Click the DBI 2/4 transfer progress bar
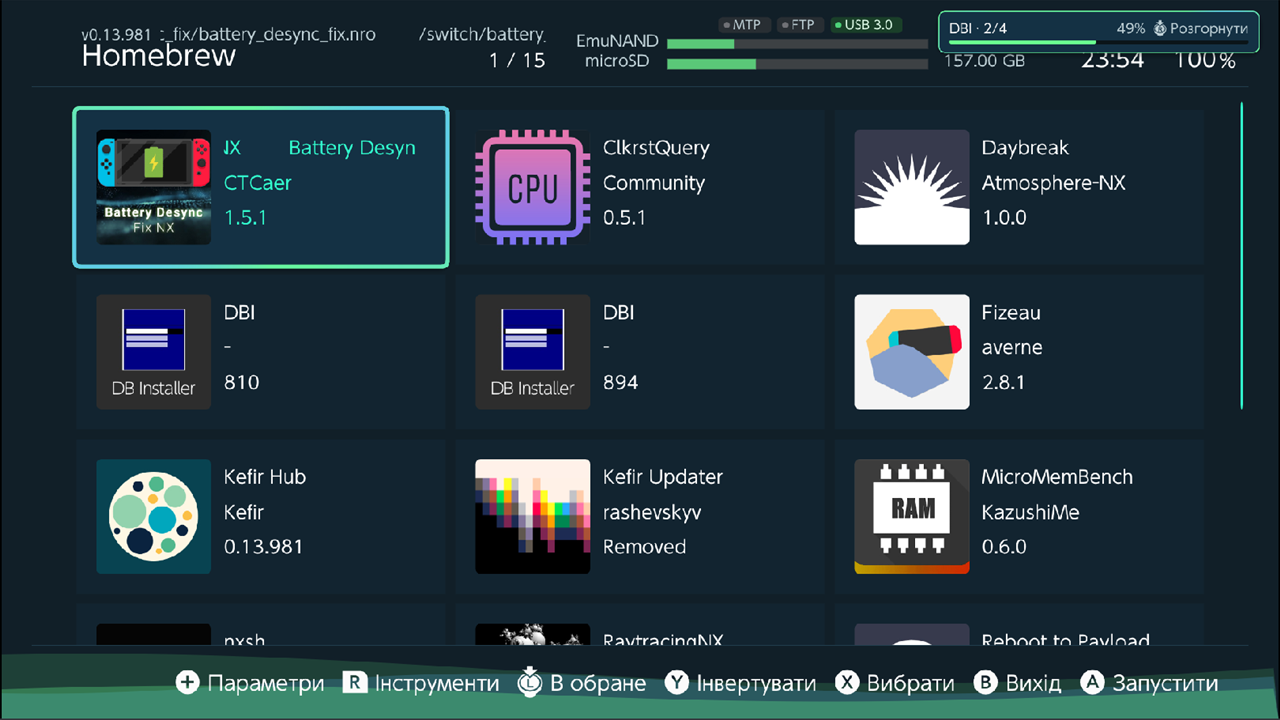 1098,42
